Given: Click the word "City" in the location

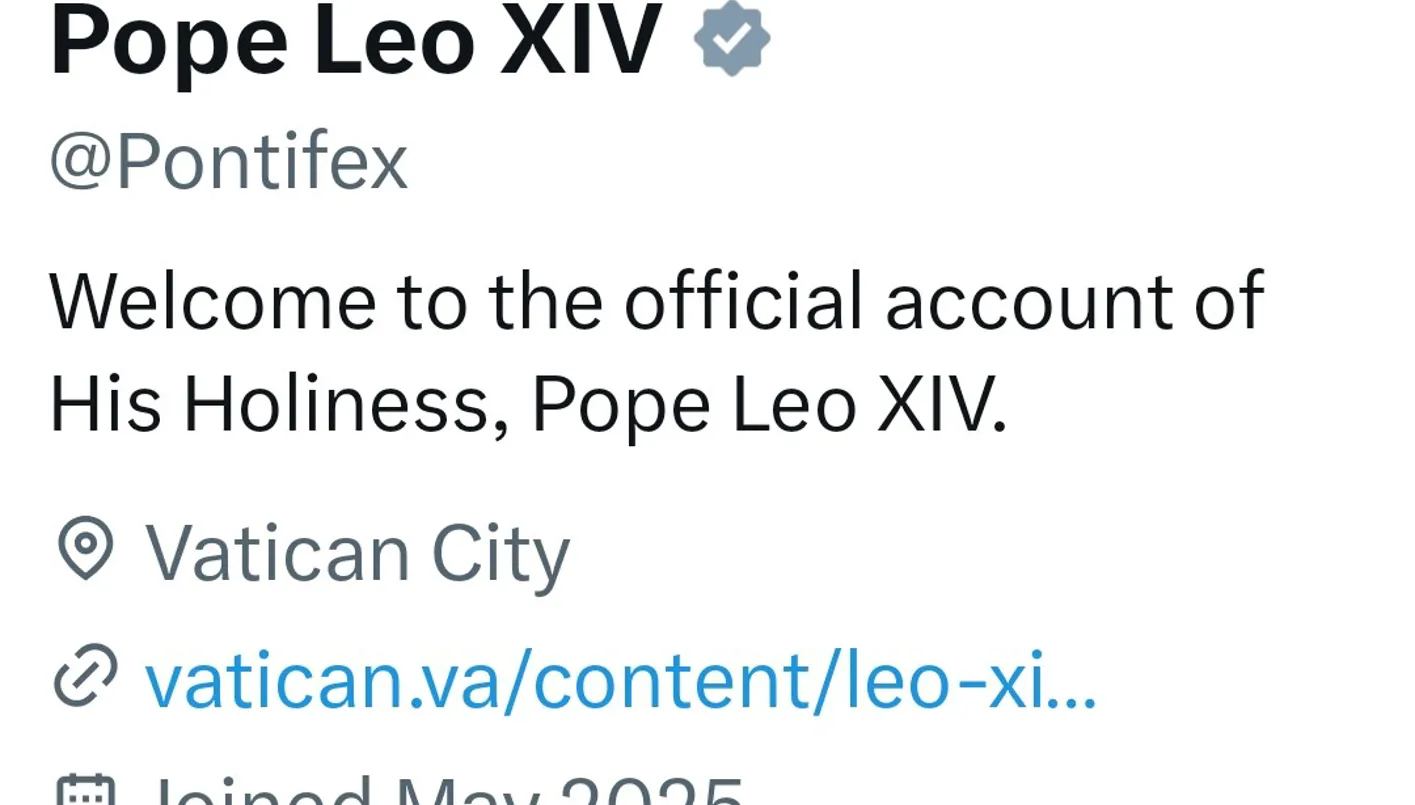Looking at the screenshot, I should pyautogui.click(x=499, y=553).
